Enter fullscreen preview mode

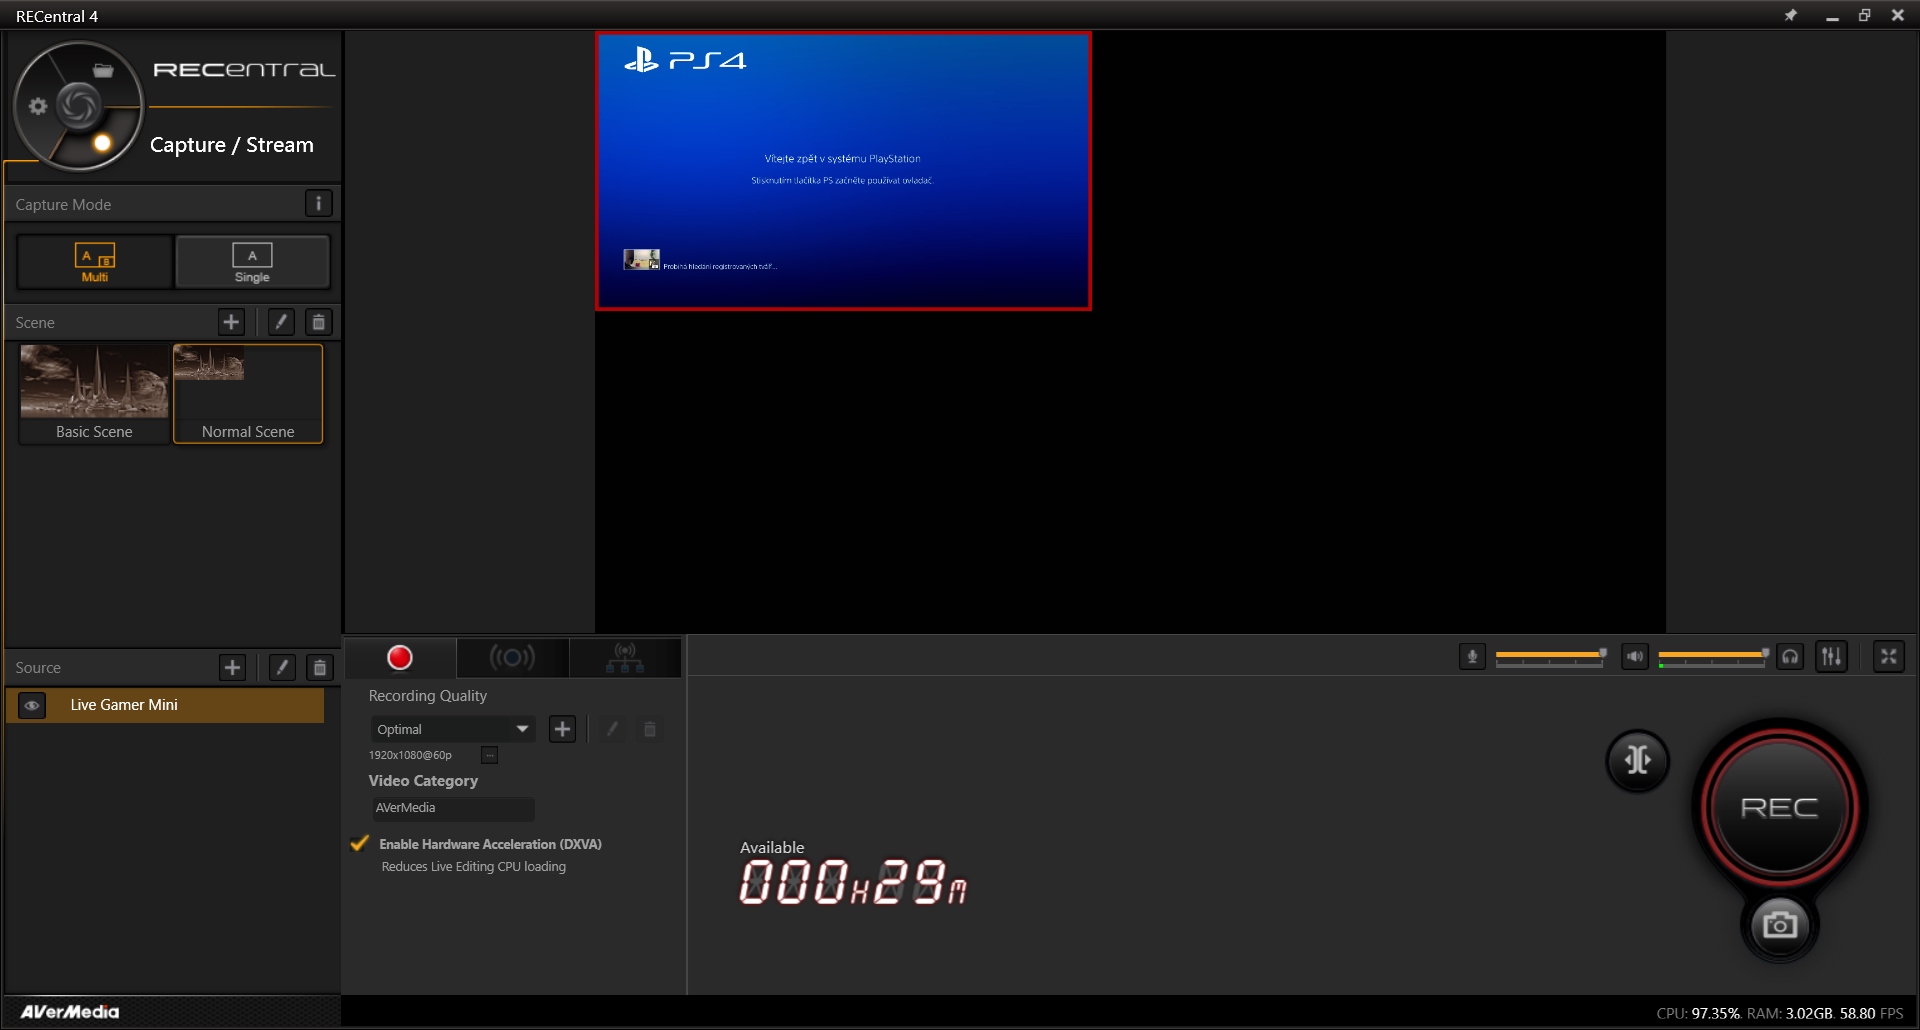point(1889,657)
